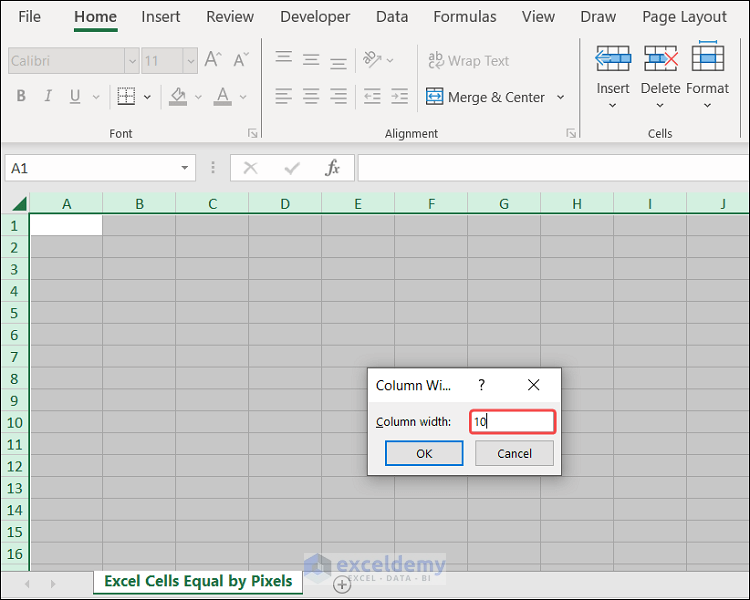
Task: Select Bottom Align icon
Action: click(x=338, y=62)
